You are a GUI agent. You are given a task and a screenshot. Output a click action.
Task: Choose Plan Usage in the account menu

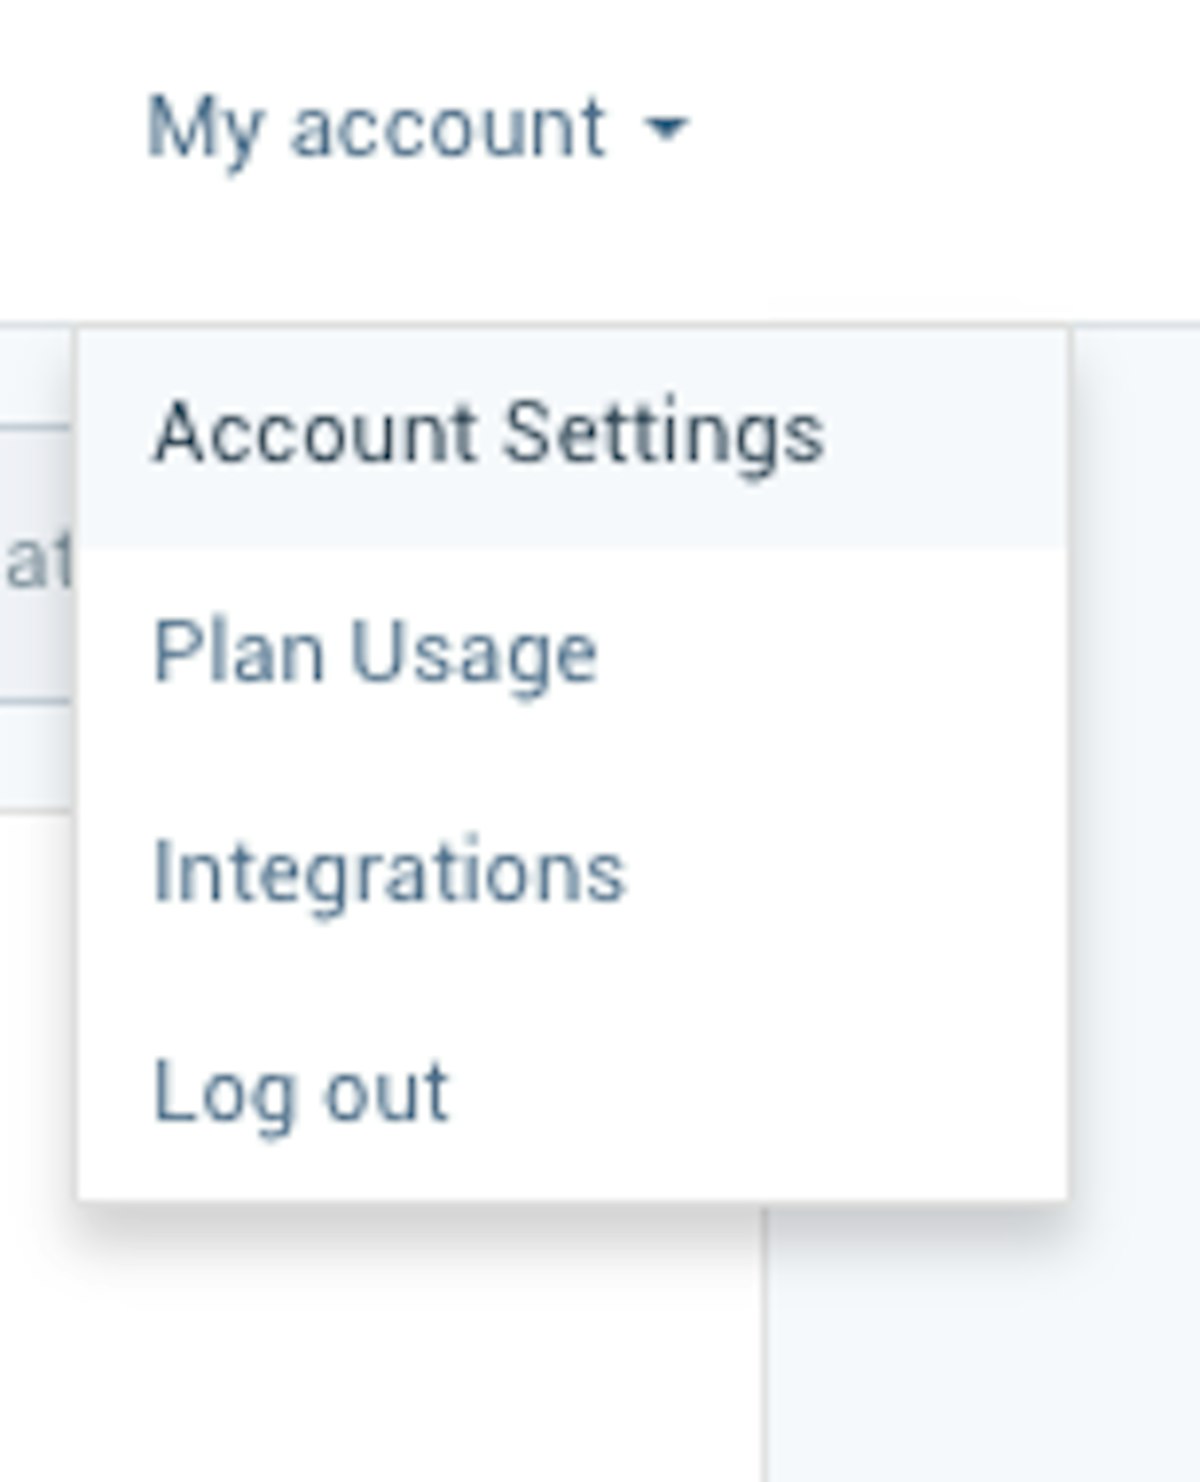(375, 652)
